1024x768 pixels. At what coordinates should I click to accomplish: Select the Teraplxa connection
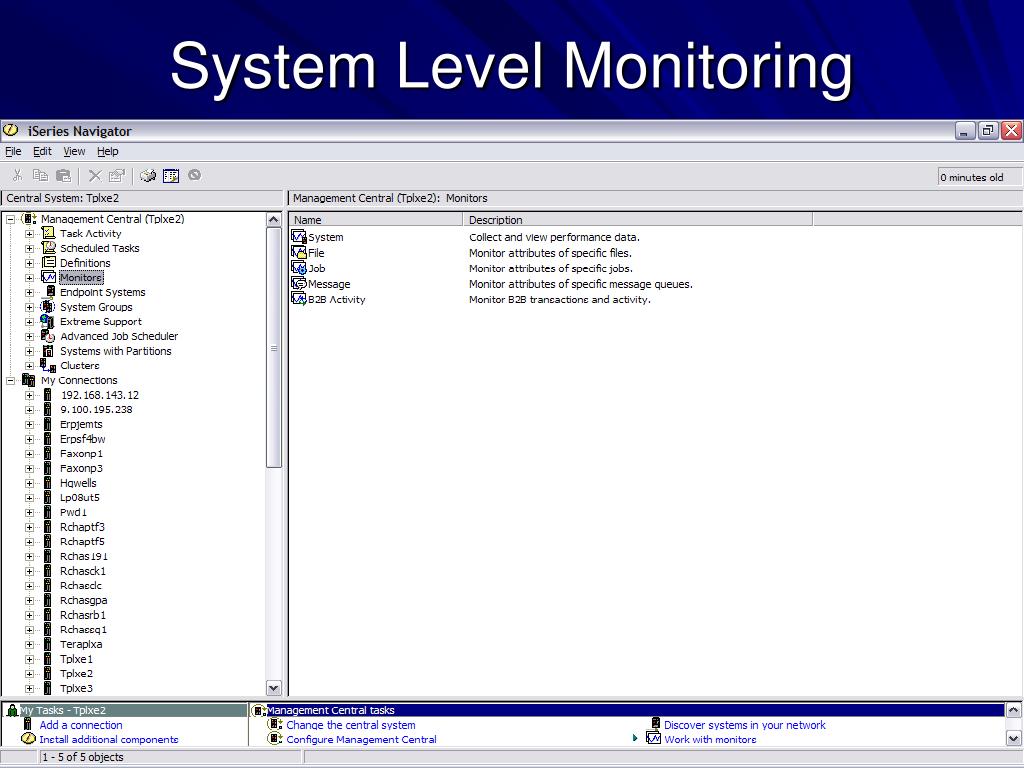[x=81, y=644]
